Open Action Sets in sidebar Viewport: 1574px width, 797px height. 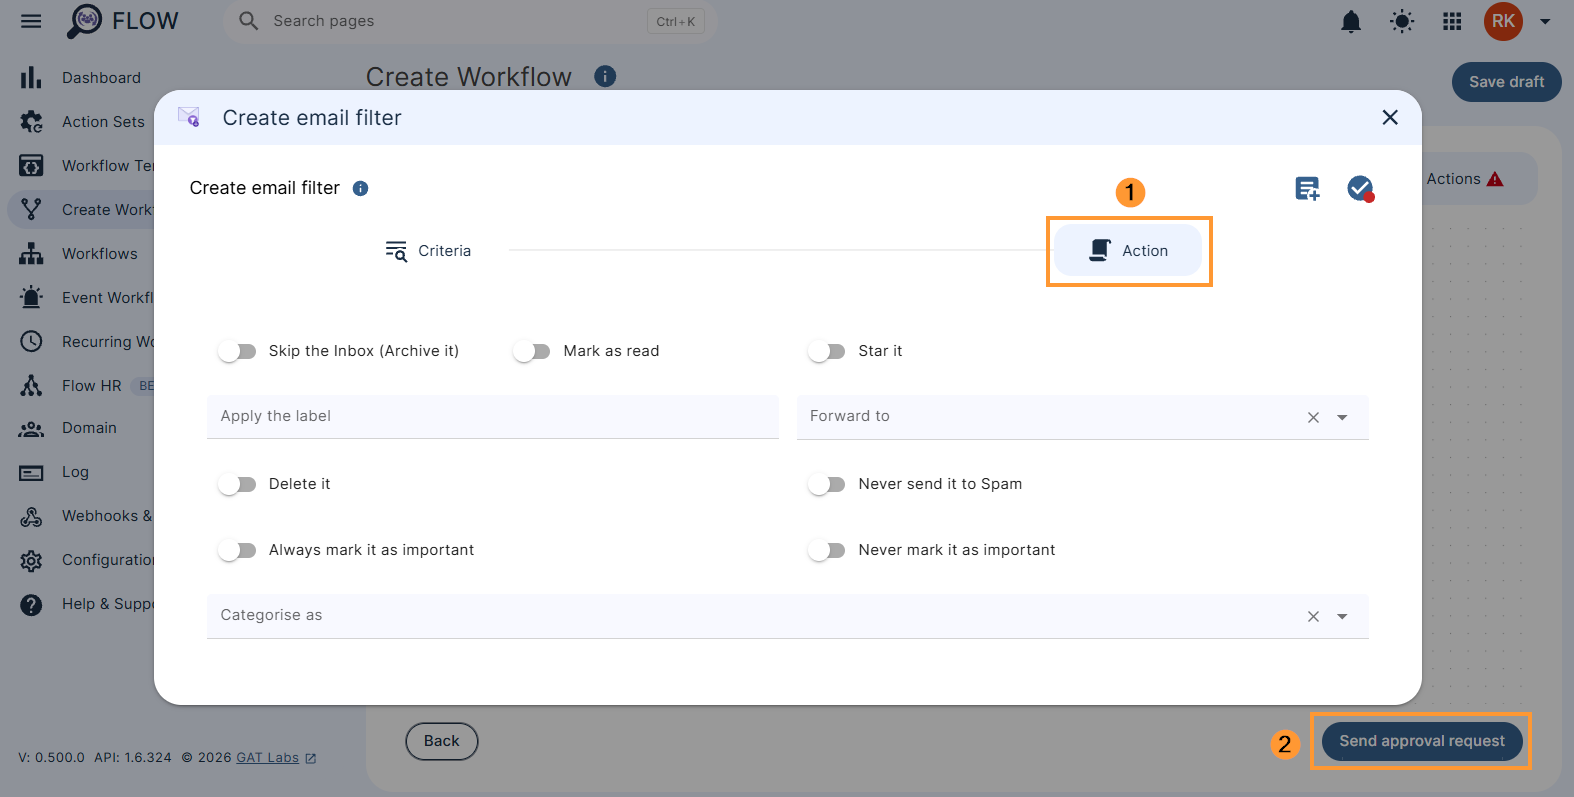coord(103,122)
